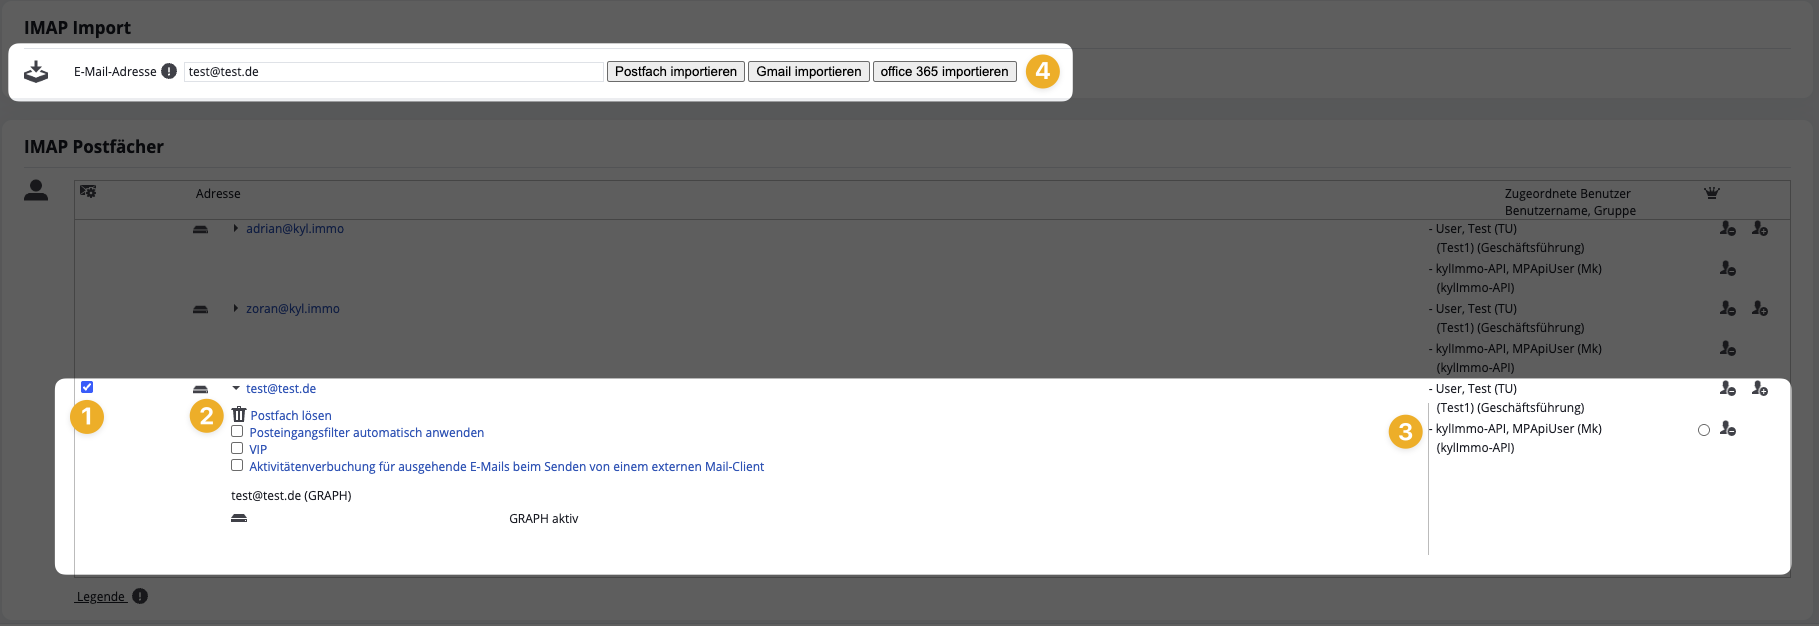Click the info icon next to E-Mail-Adresse
This screenshot has width=1819, height=626.
169,71
